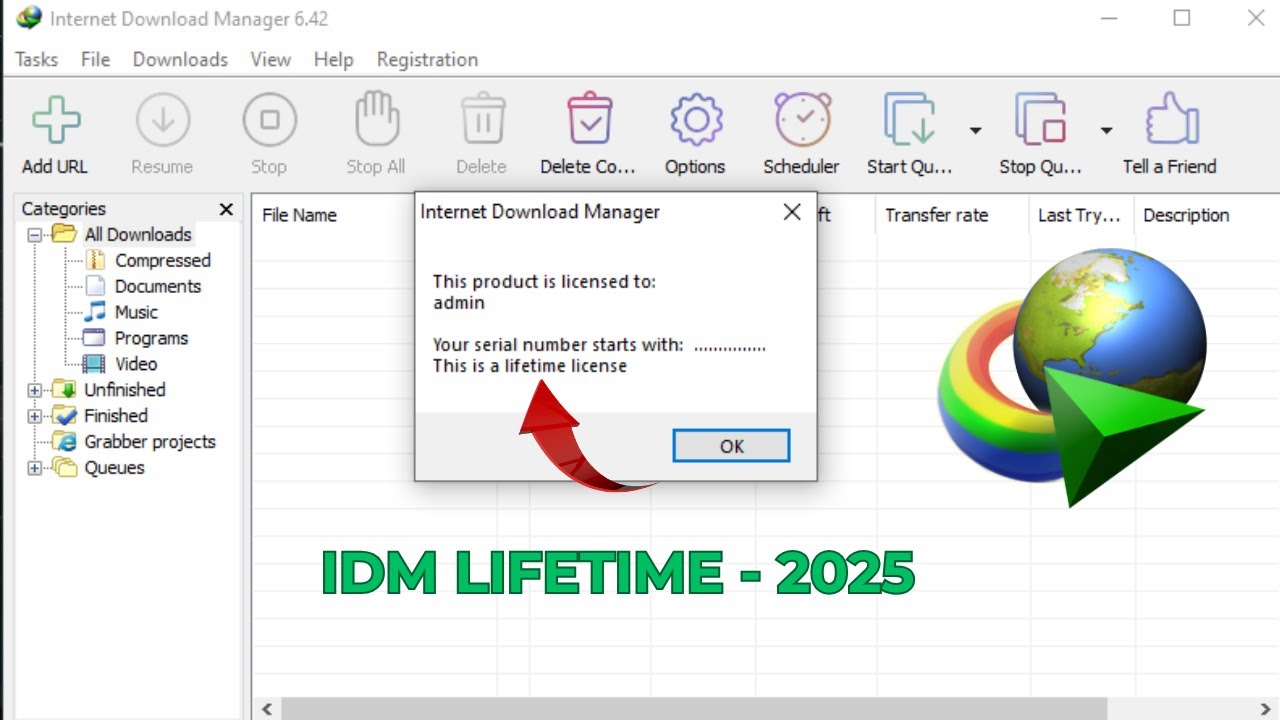Viewport: 1280px width, 720px height.
Task: Select the Queues tree label
Action: pyautogui.click(x=114, y=468)
